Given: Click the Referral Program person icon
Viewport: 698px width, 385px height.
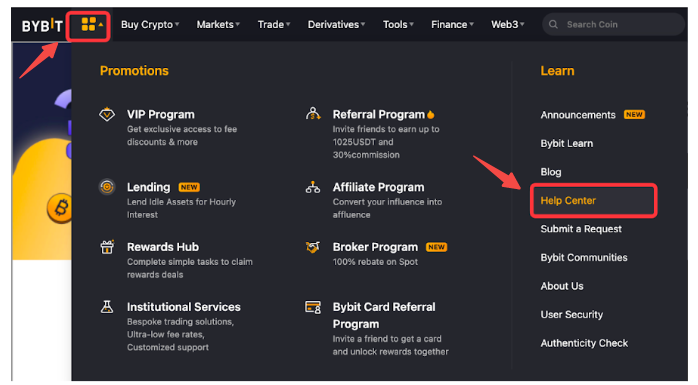Looking at the screenshot, I should pos(313,114).
